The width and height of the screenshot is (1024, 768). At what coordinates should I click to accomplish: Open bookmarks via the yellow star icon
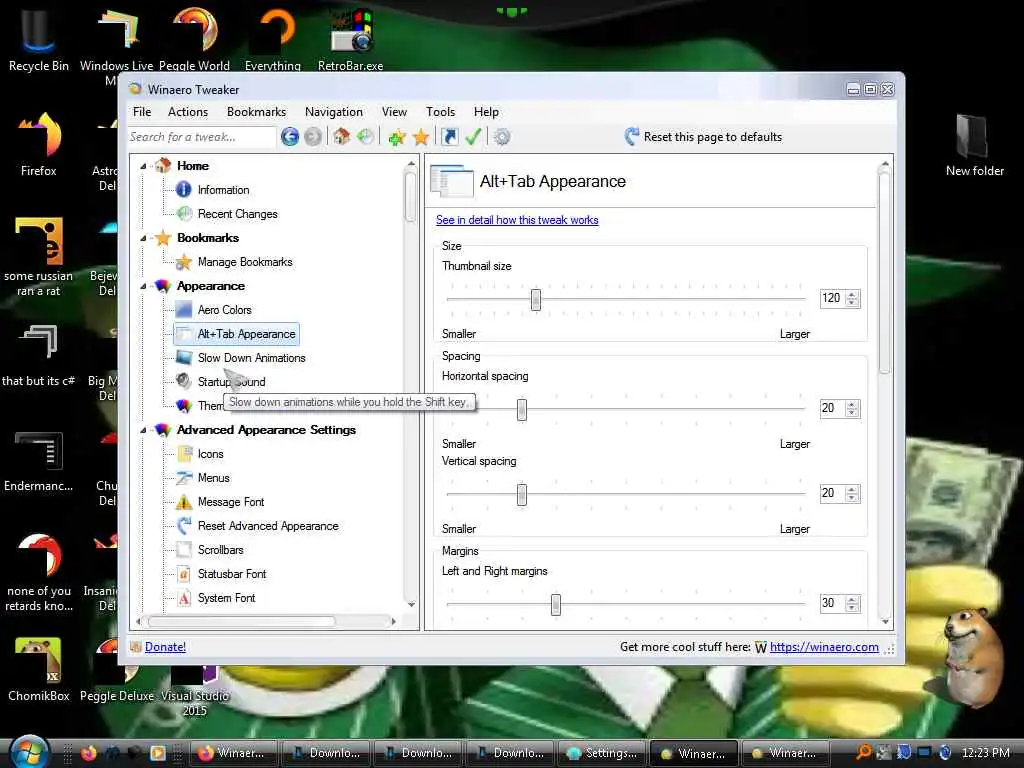pos(421,137)
